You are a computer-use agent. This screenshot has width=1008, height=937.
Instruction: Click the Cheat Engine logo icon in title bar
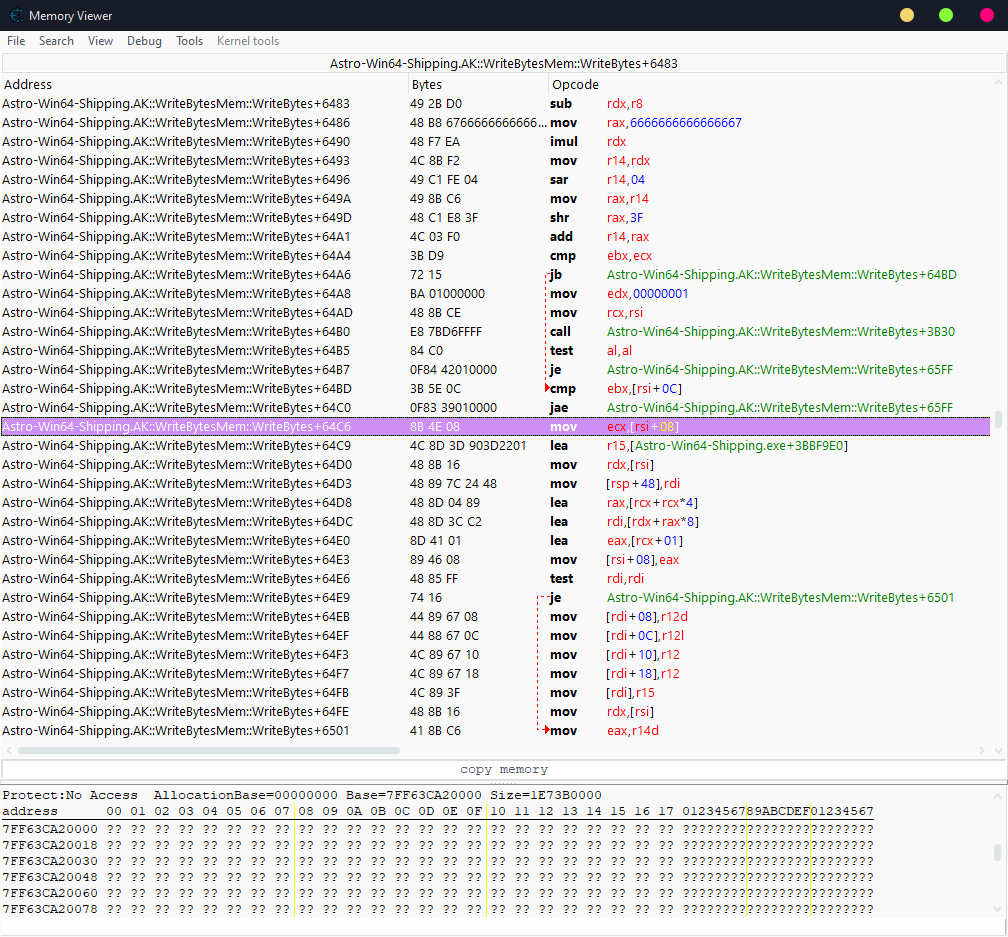pyautogui.click(x=16, y=15)
